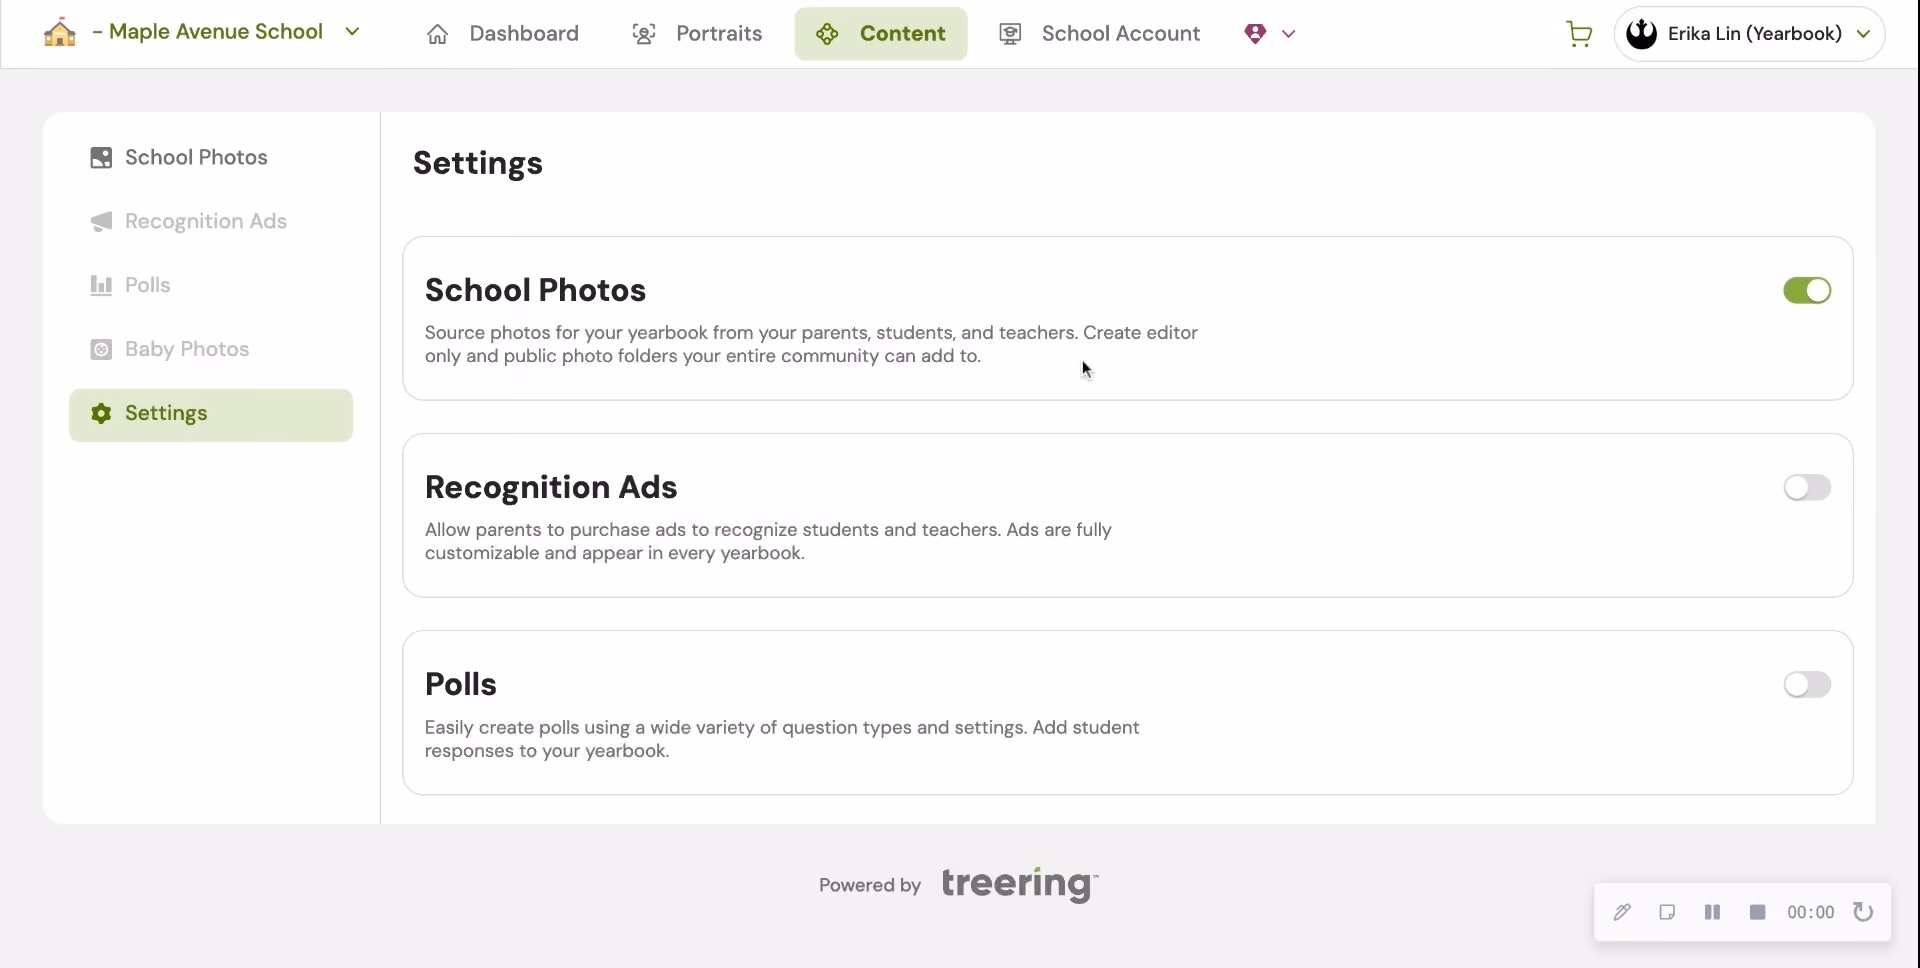Pause the screen recording

pyautogui.click(x=1712, y=912)
